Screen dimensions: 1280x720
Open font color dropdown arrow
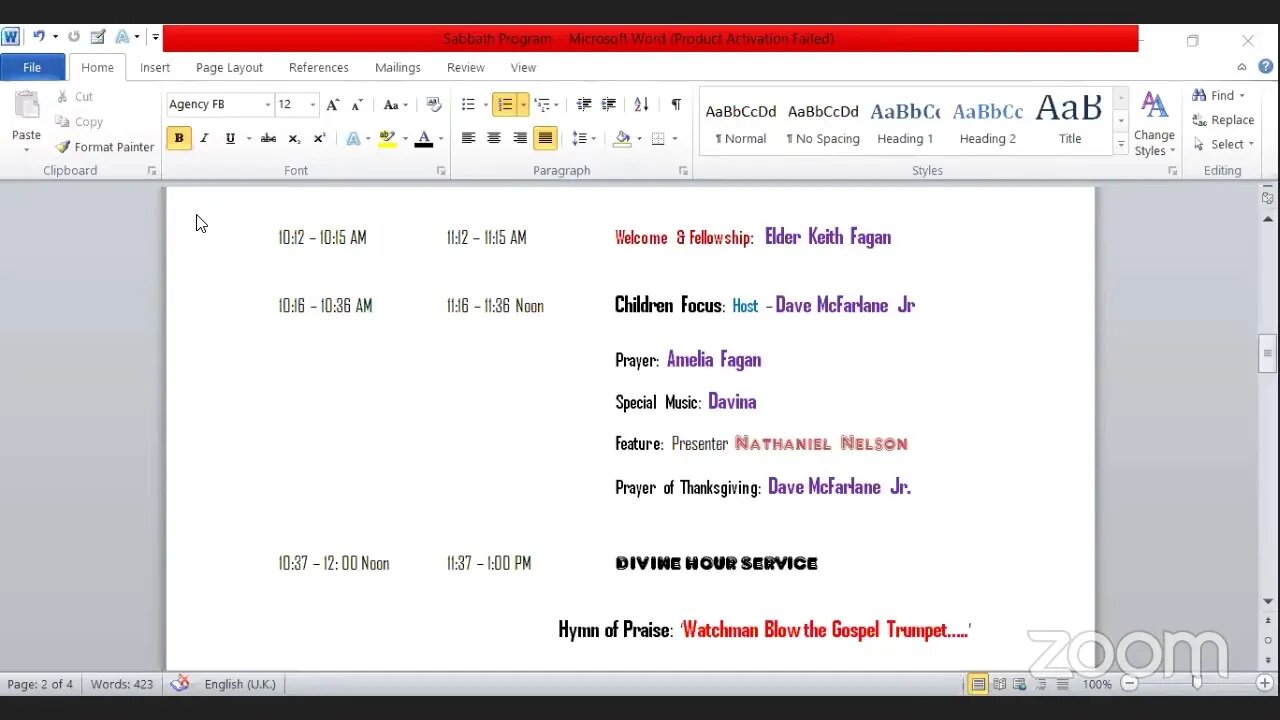(x=440, y=139)
